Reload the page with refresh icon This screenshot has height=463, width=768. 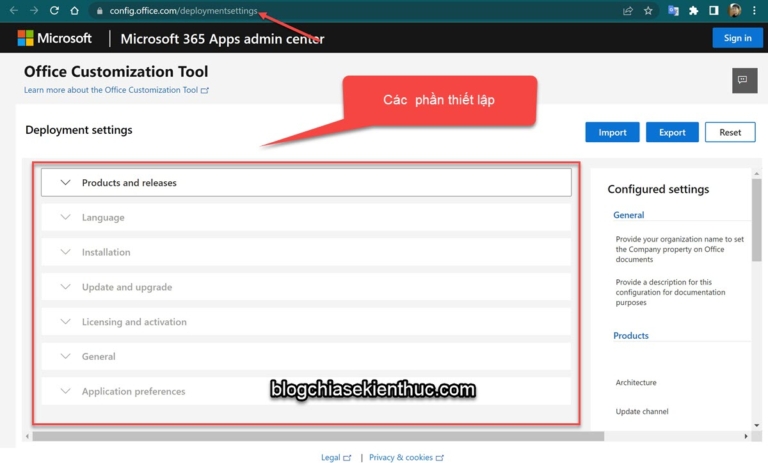click(54, 10)
